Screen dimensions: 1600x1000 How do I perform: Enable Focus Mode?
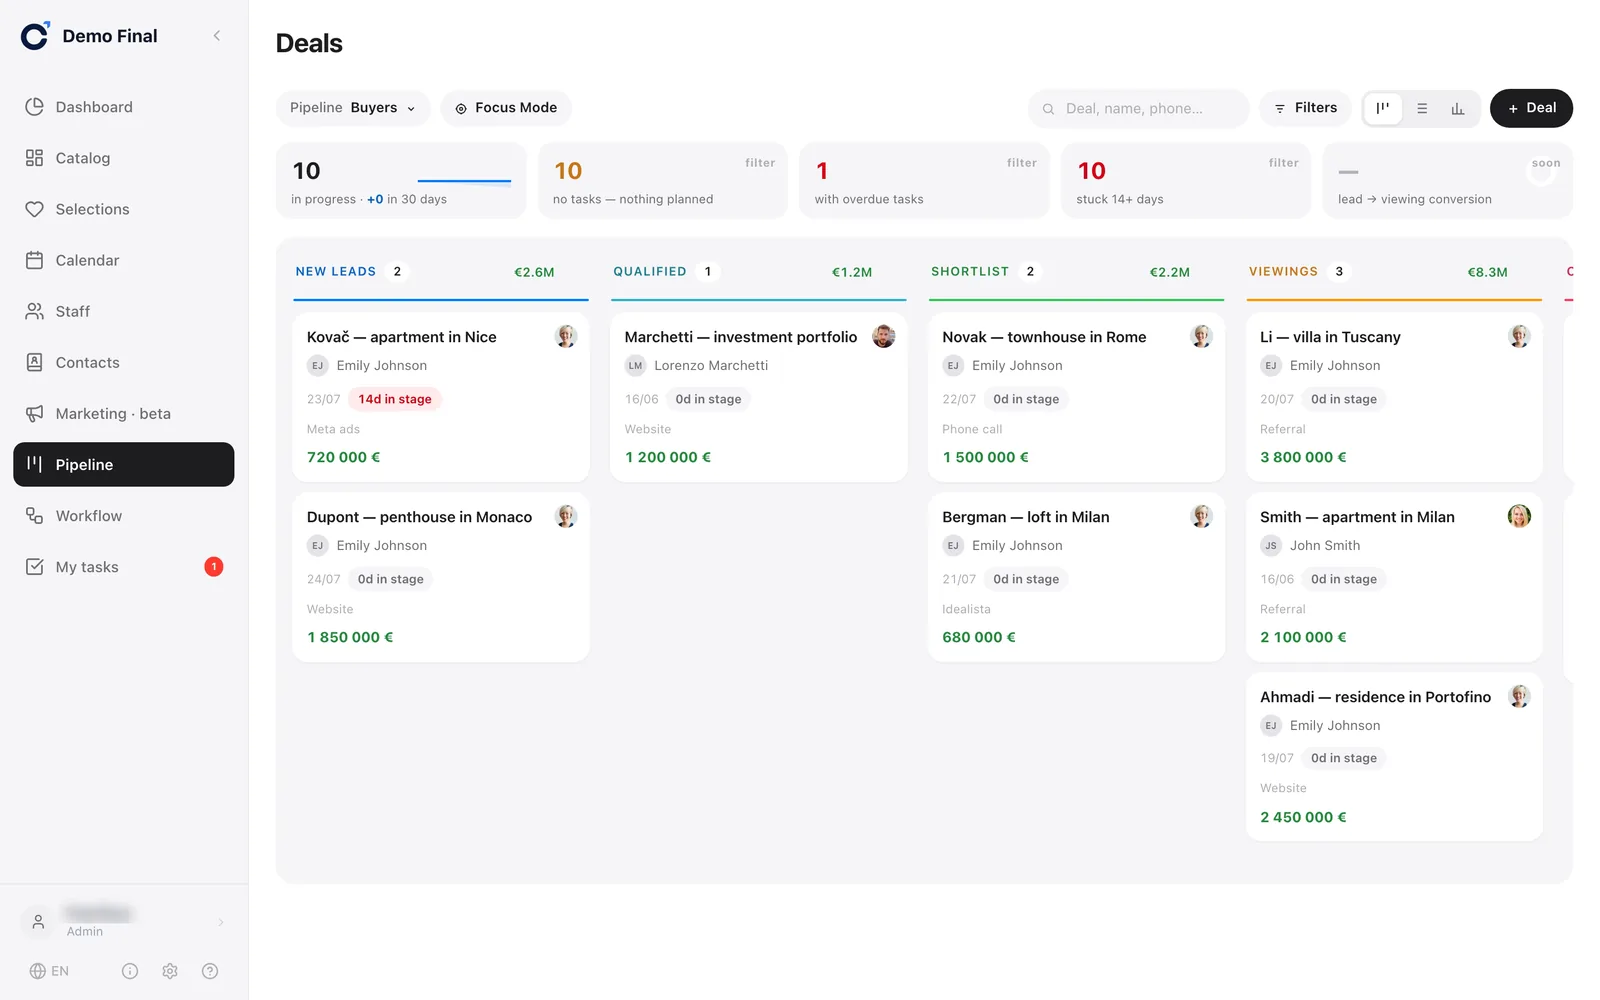click(x=506, y=108)
